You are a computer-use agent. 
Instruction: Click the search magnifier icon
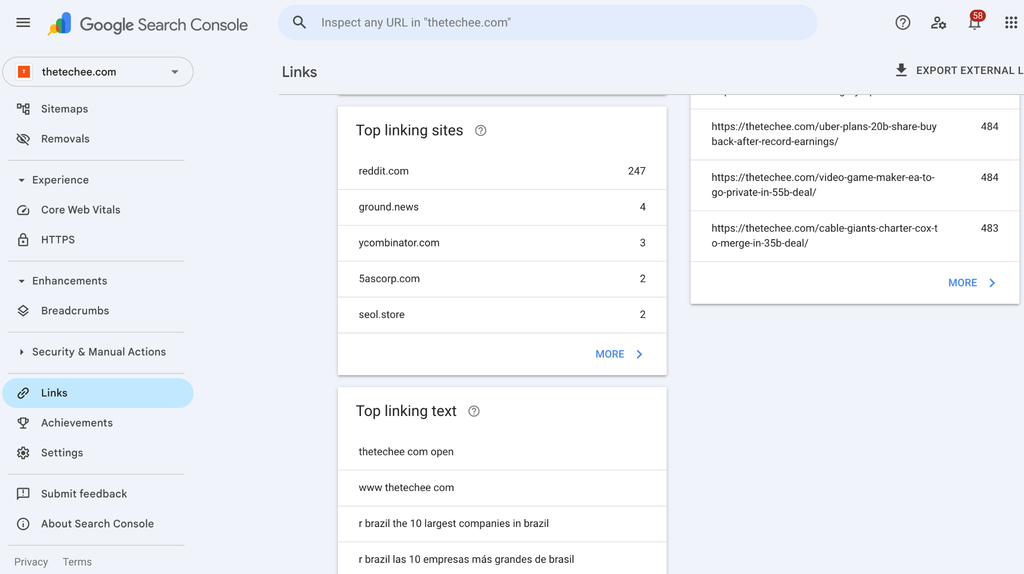pos(299,22)
